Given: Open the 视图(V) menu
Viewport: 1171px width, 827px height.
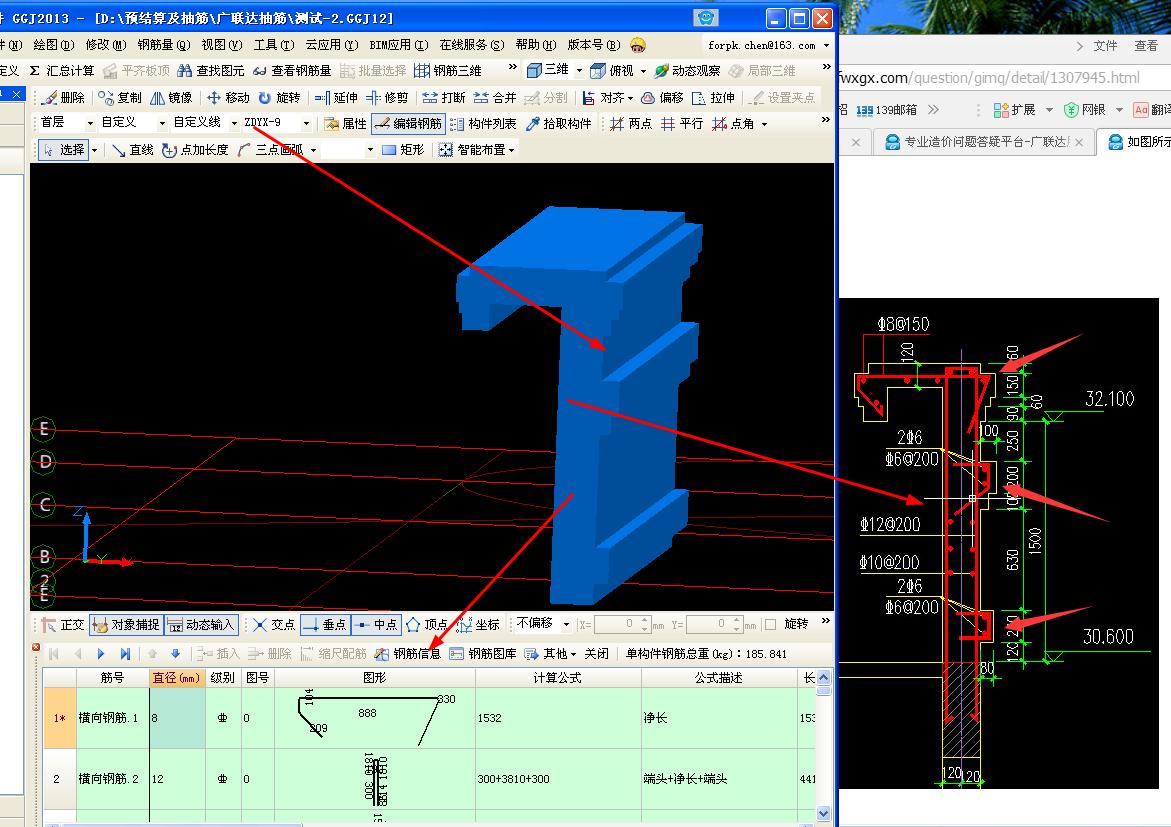Looking at the screenshot, I should click(x=221, y=45).
